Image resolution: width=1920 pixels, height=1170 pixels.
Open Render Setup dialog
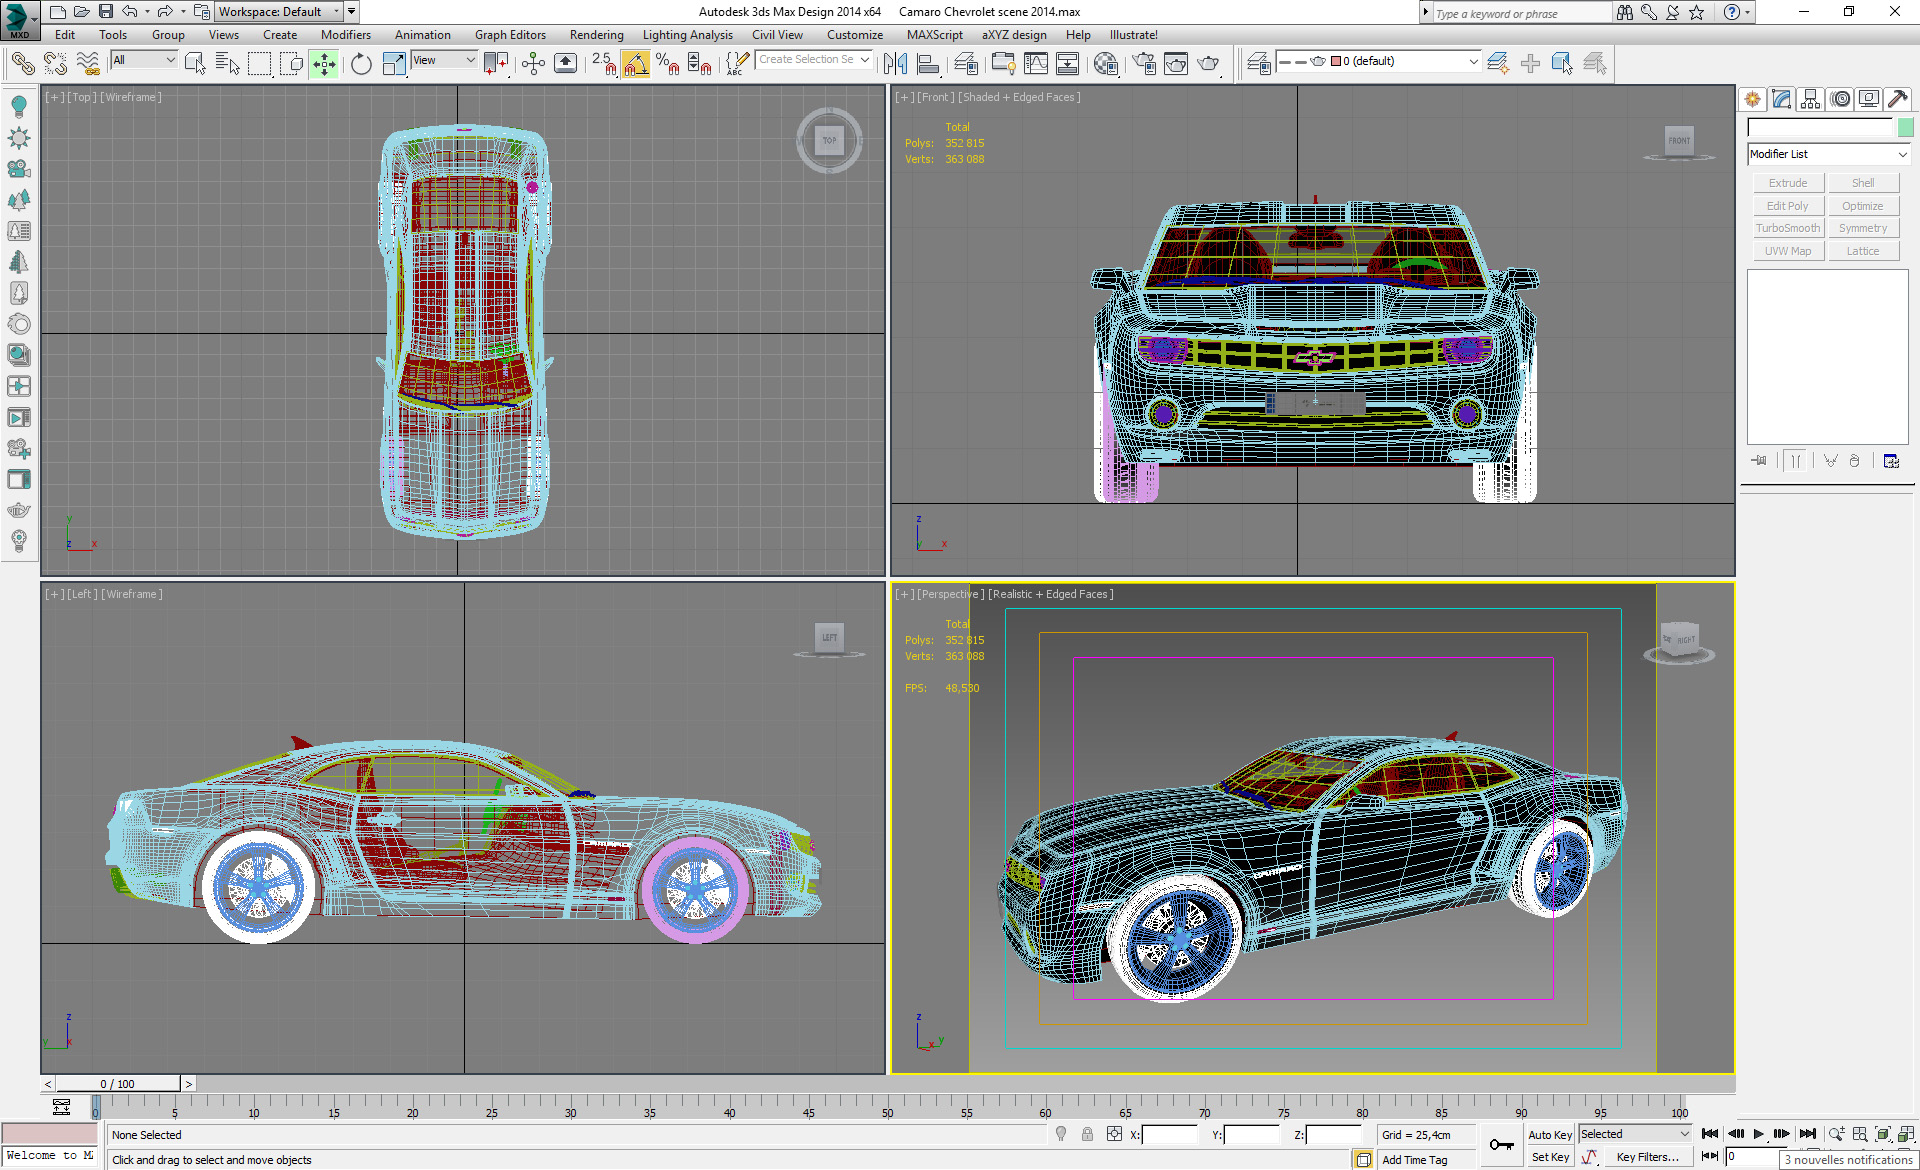point(1143,63)
